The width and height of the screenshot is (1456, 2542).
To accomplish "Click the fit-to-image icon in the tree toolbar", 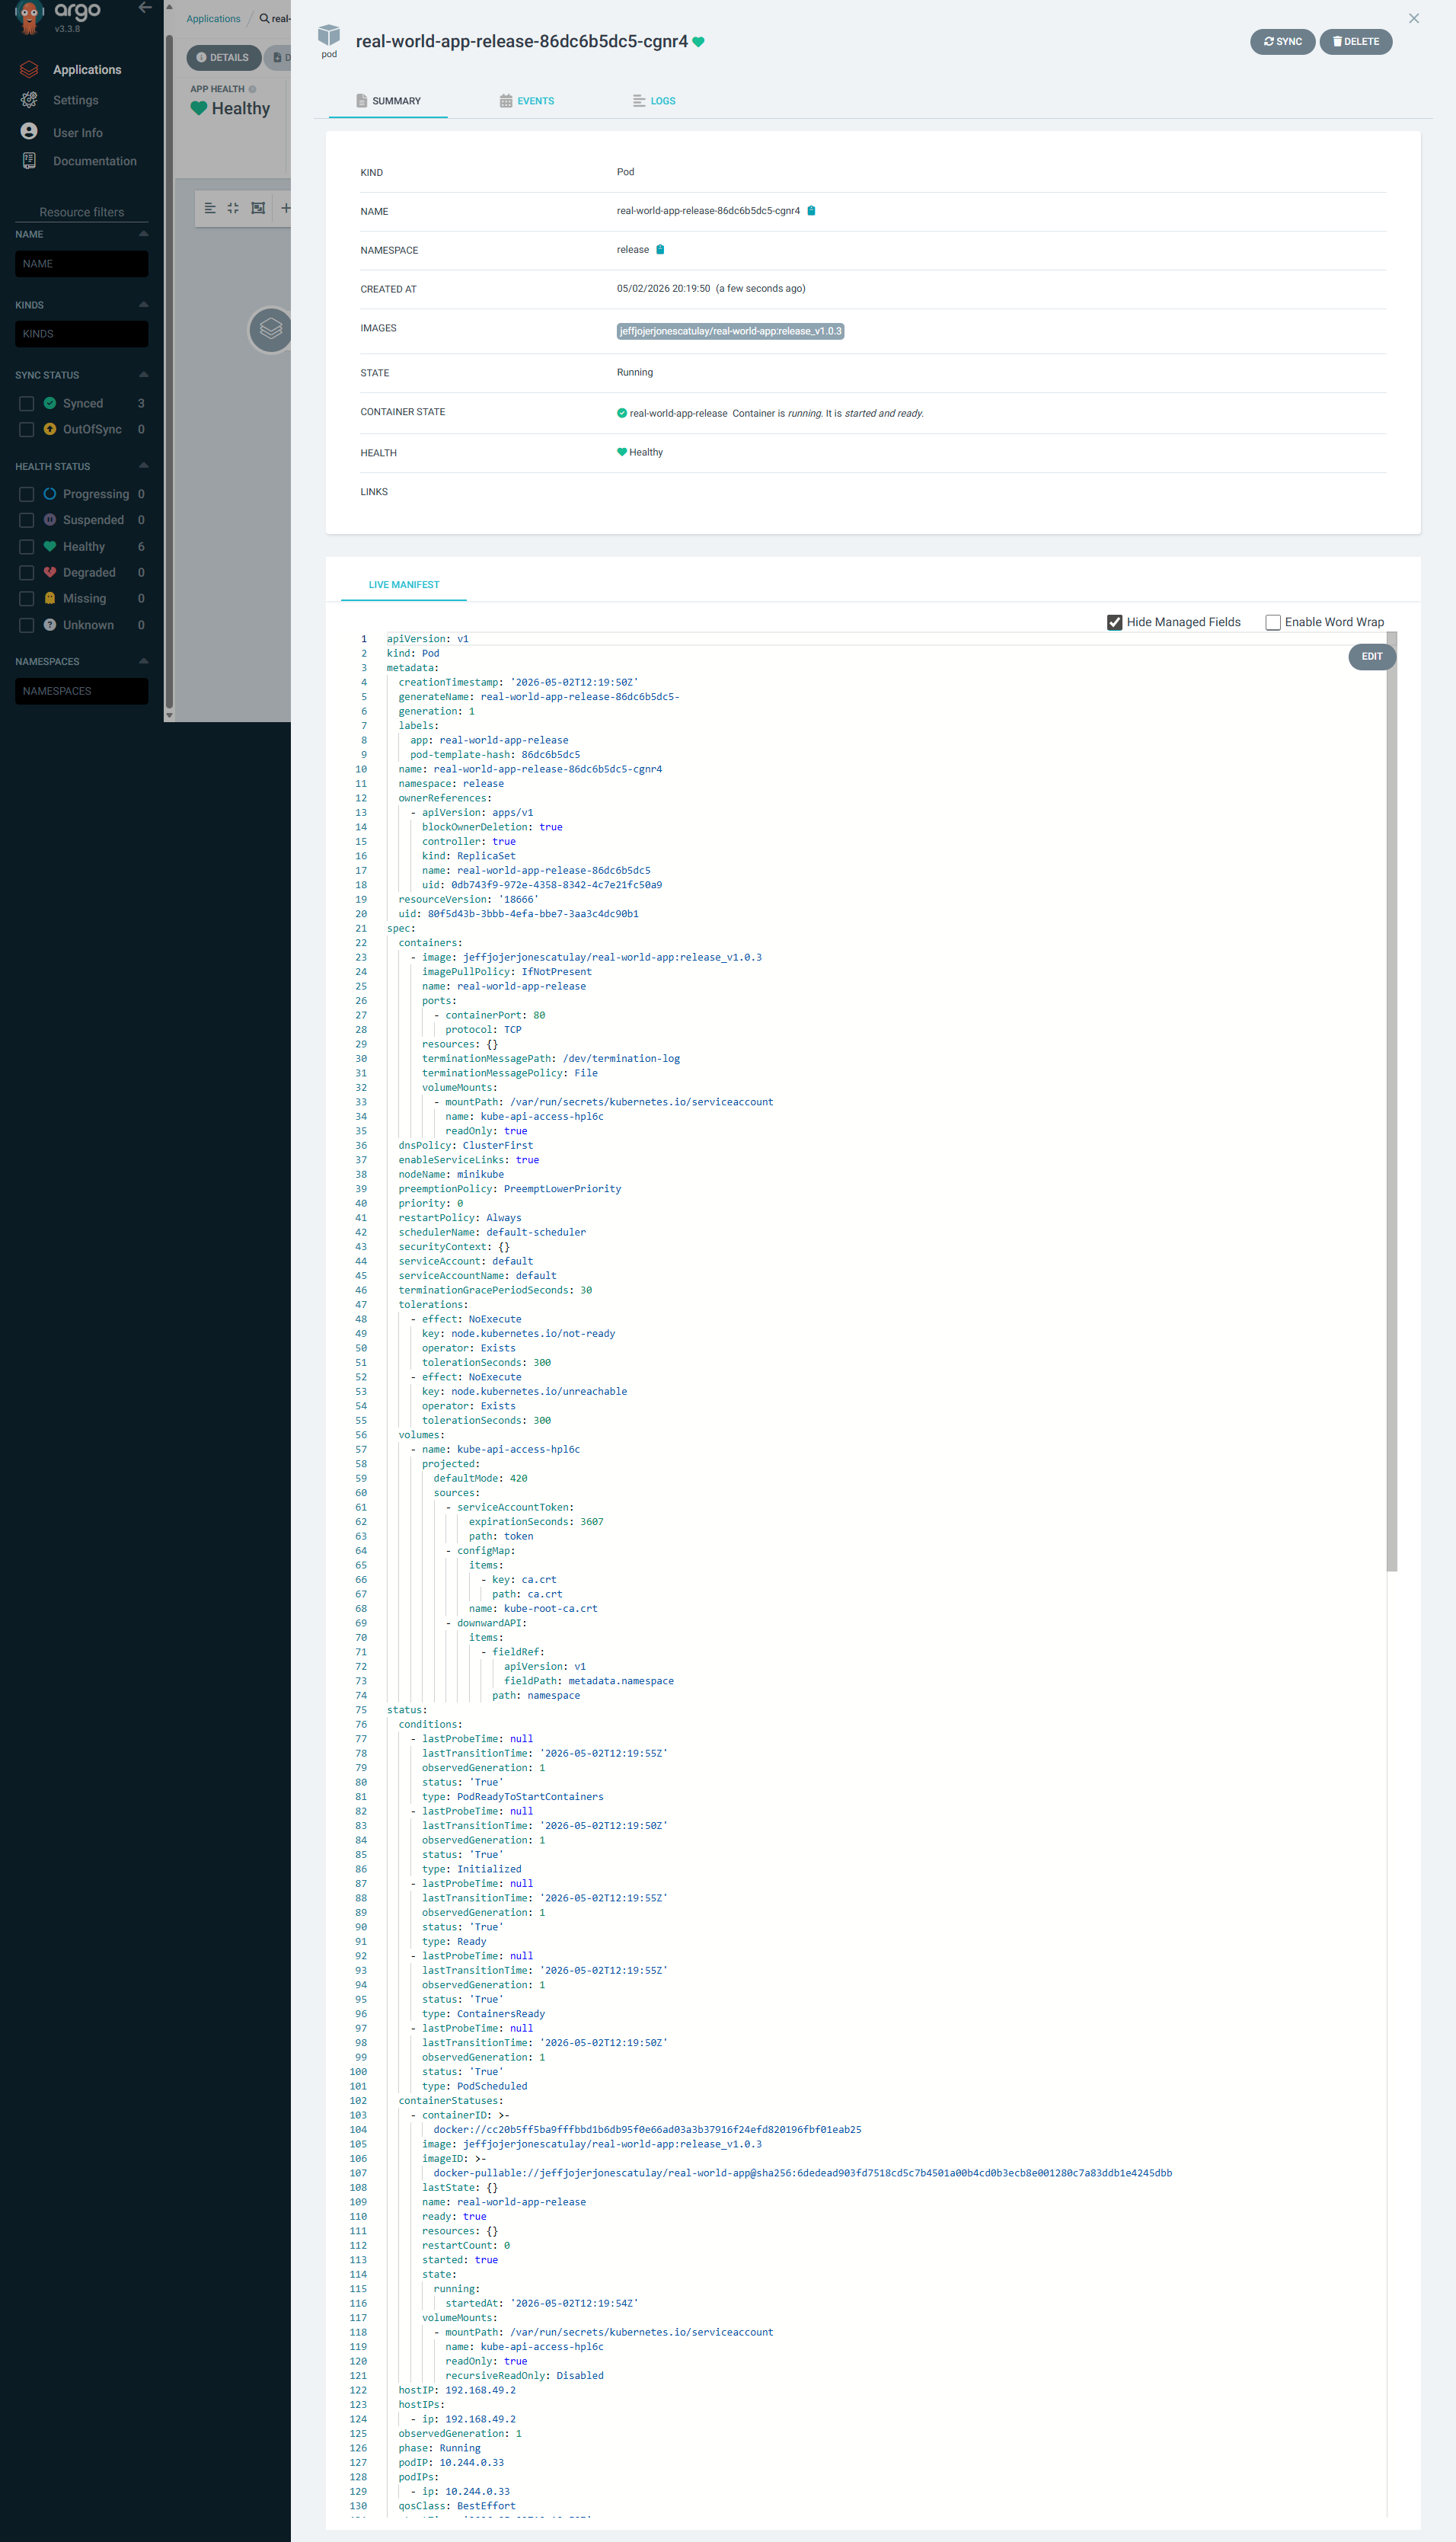I will coord(258,208).
